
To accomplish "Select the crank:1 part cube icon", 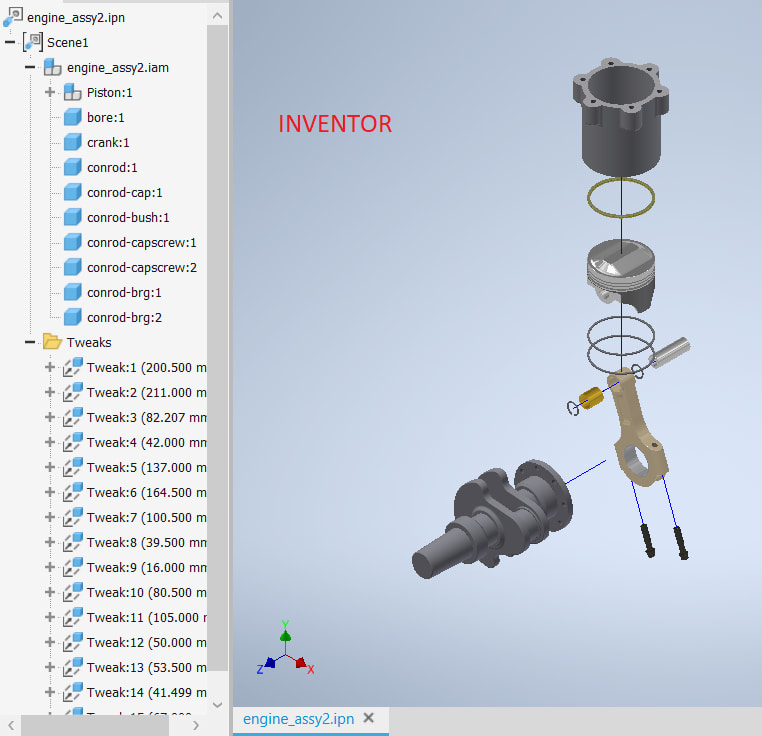I will pyautogui.click(x=73, y=142).
